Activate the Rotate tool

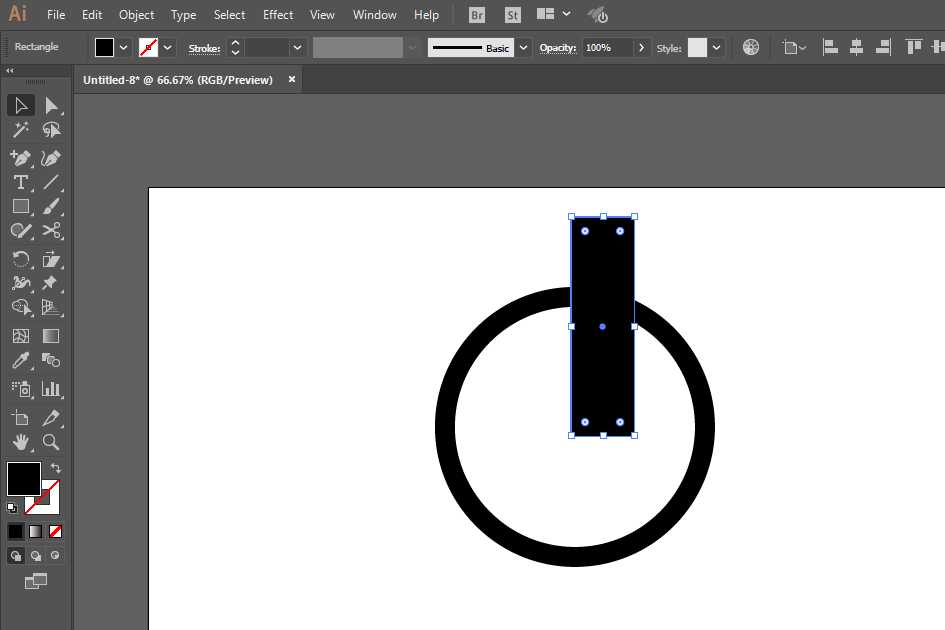pos(21,258)
